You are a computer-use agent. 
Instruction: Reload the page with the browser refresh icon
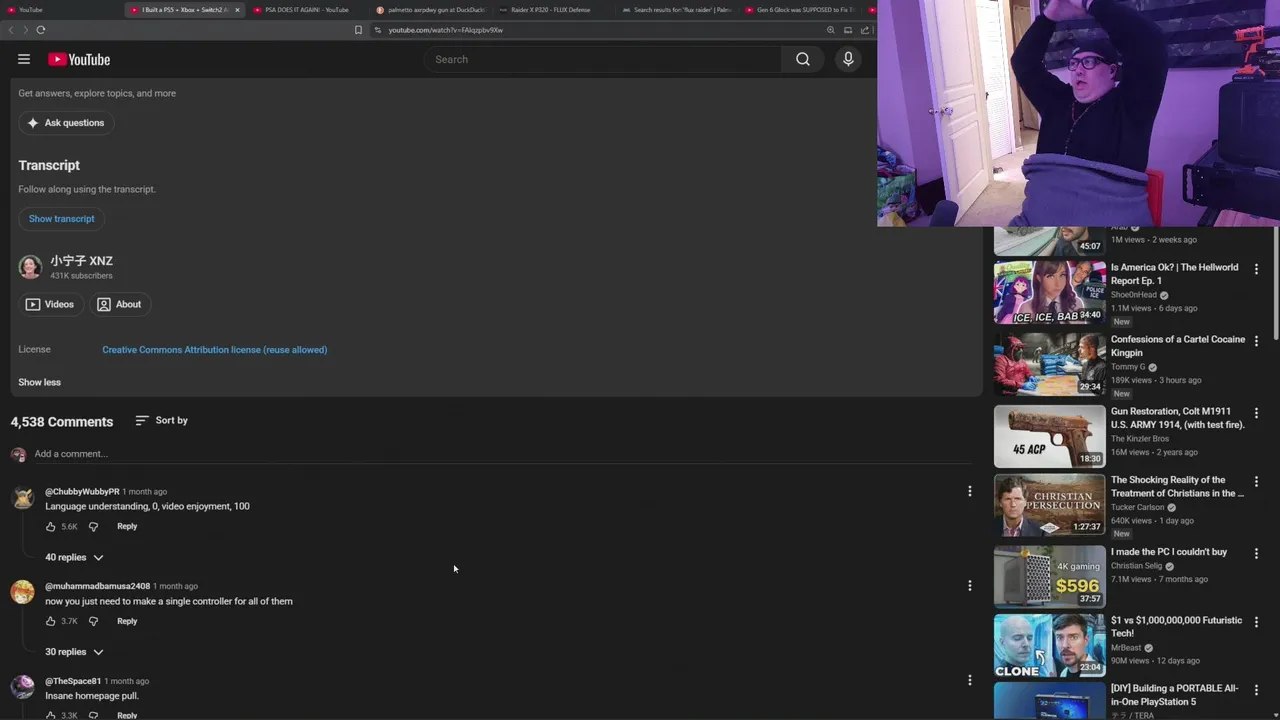[41, 30]
